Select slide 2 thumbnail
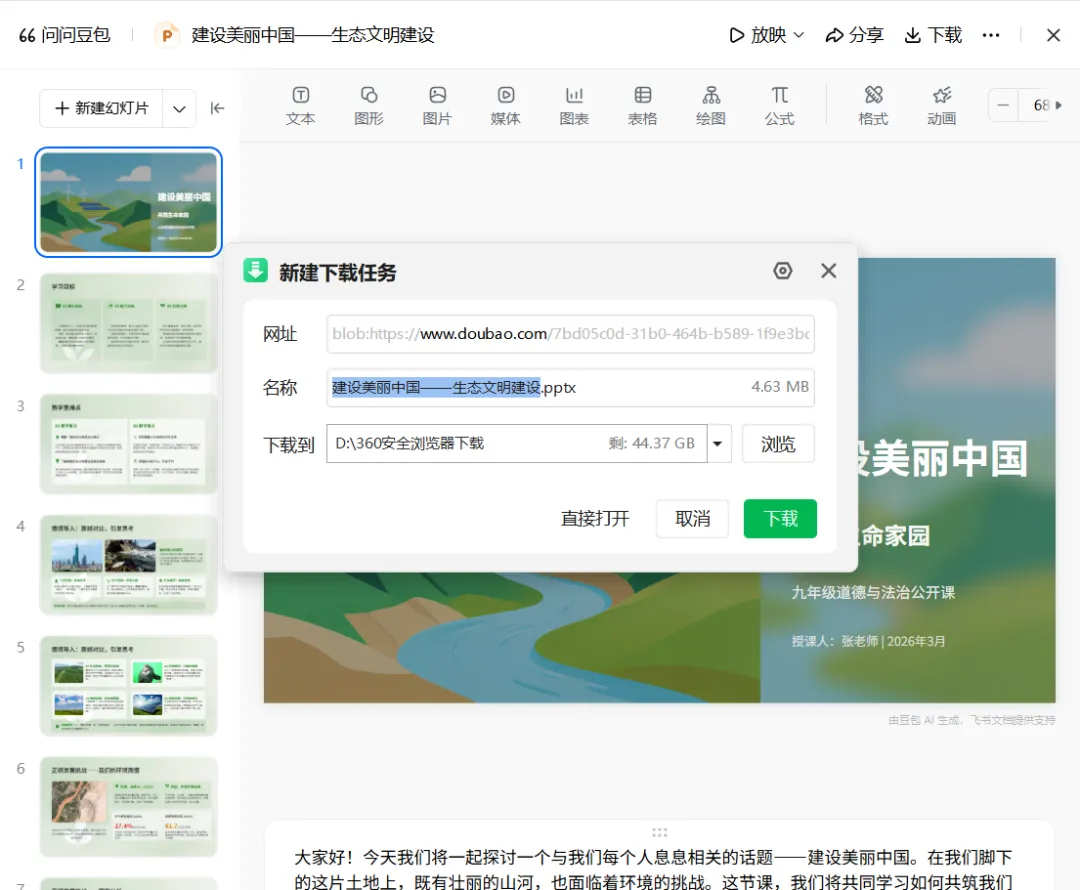The width and height of the screenshot is (1080, 890). 128,323
